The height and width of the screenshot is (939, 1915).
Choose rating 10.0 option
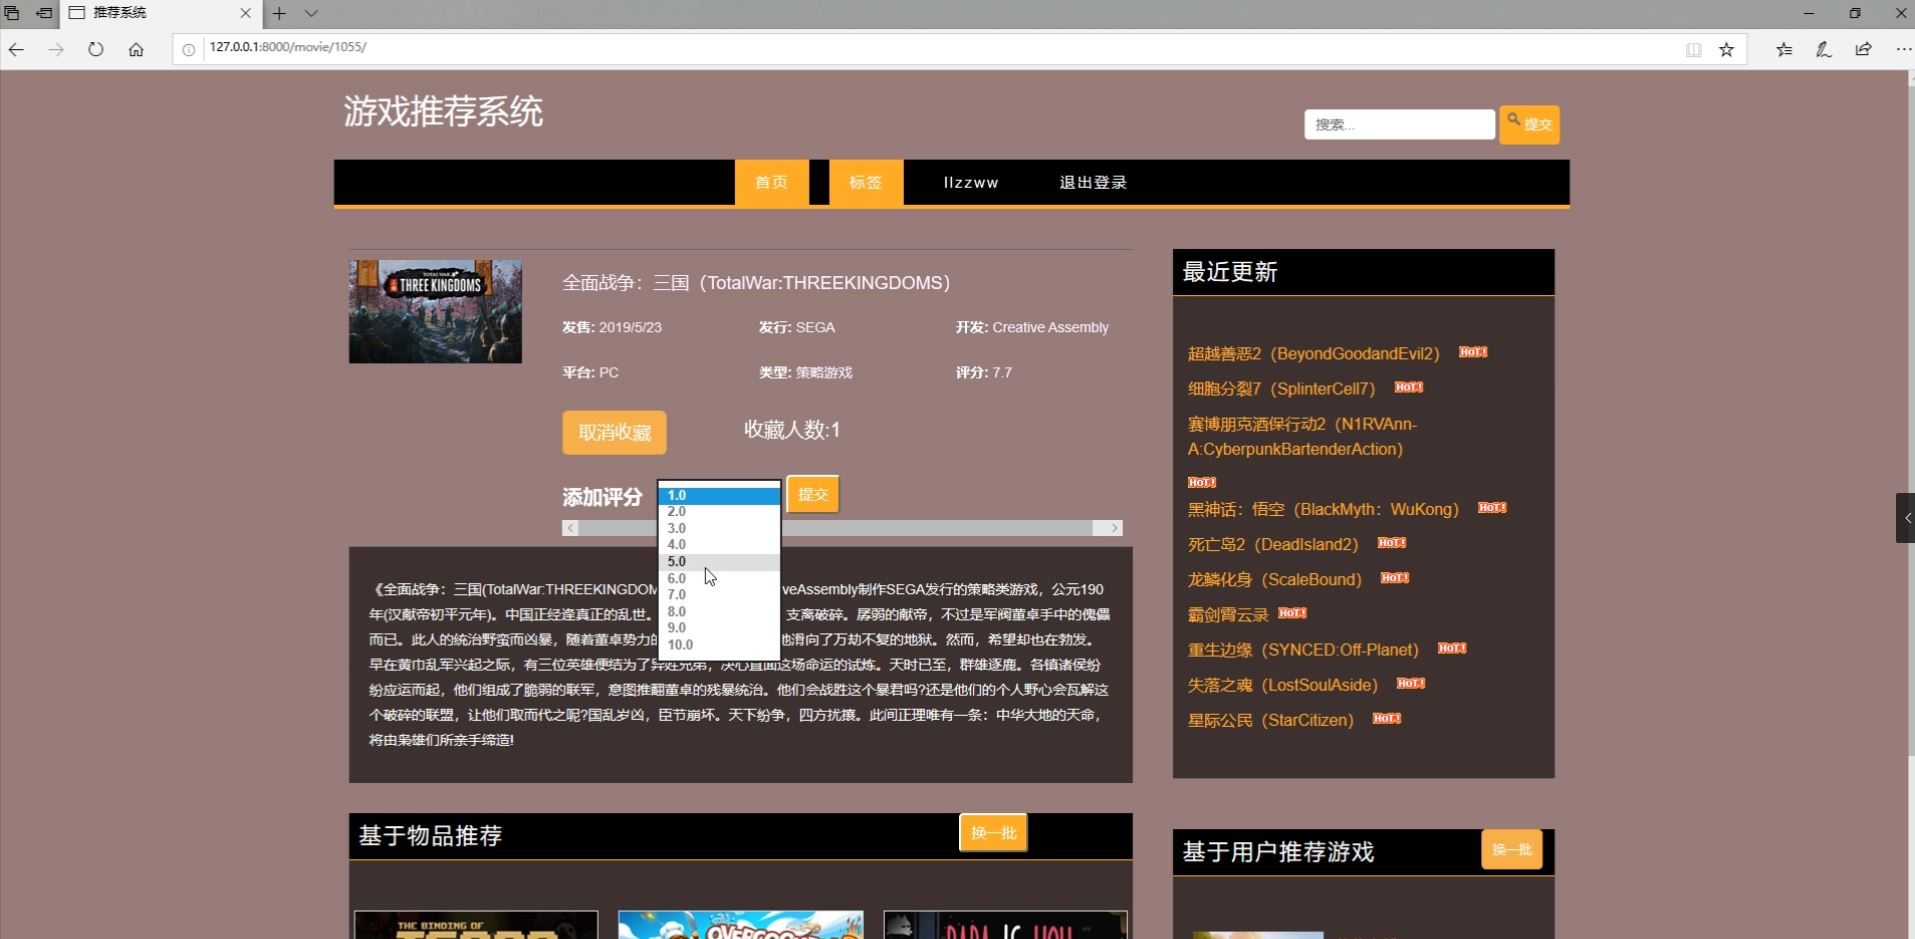[x=719, y=645]
